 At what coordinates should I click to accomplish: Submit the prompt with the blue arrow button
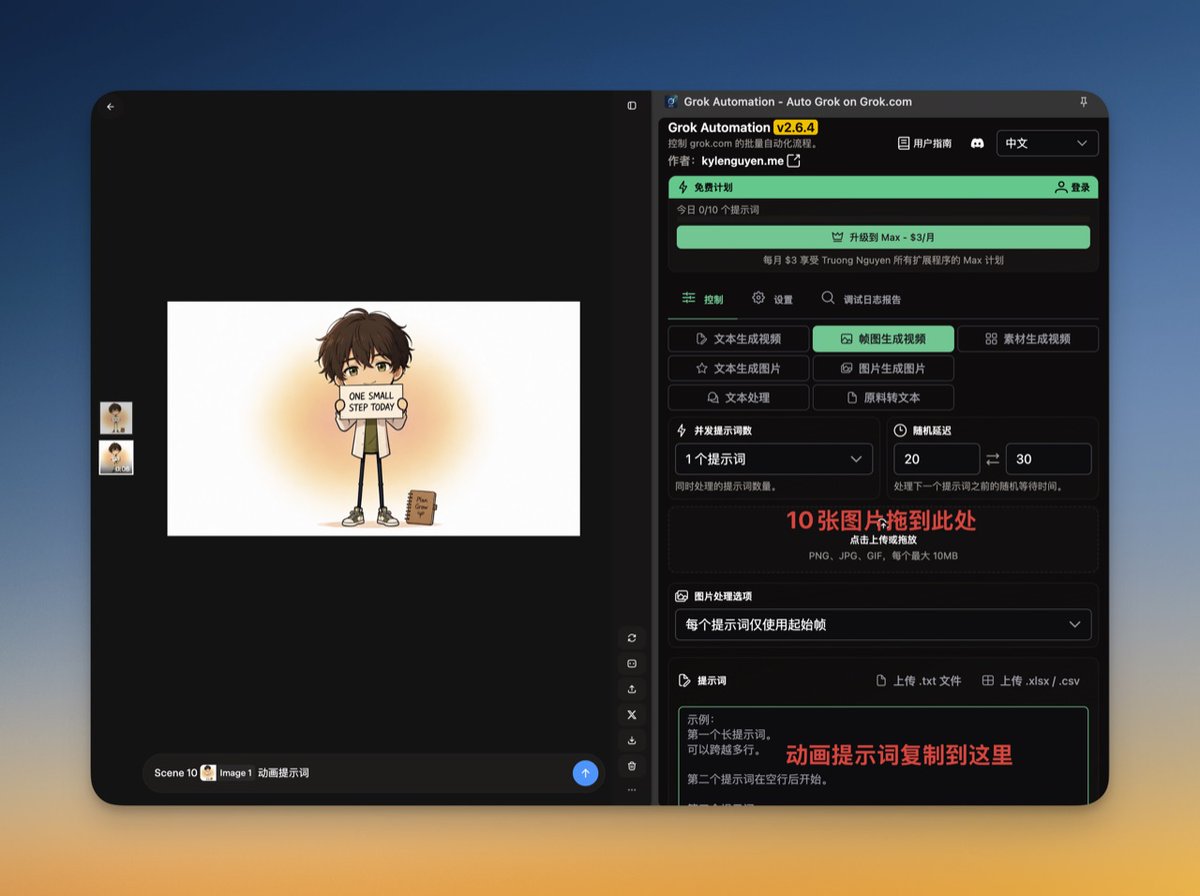click(x=585, y=773)
